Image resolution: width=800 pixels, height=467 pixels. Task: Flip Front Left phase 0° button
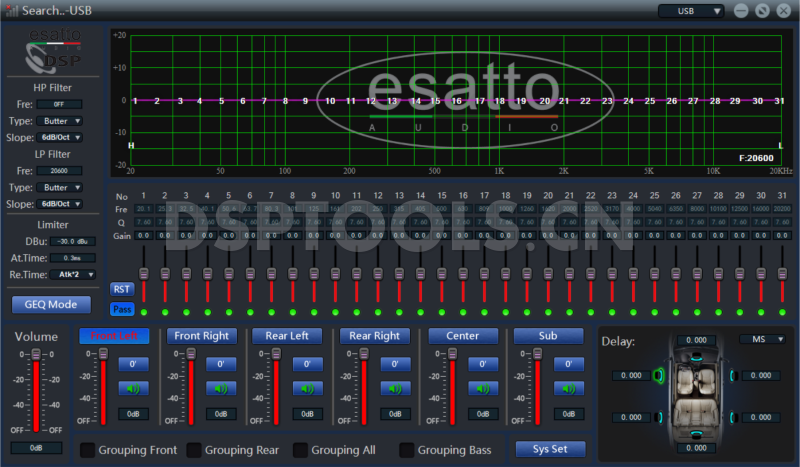[133, 364]
